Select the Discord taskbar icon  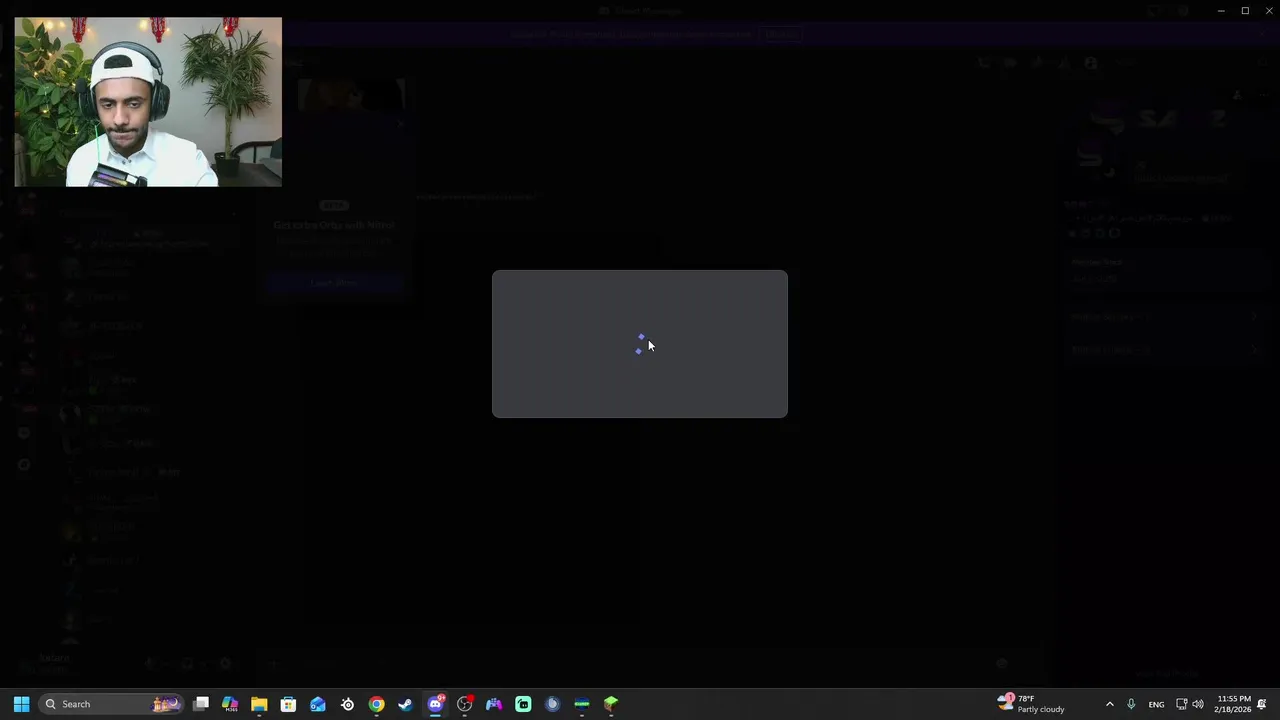point(435,704)
